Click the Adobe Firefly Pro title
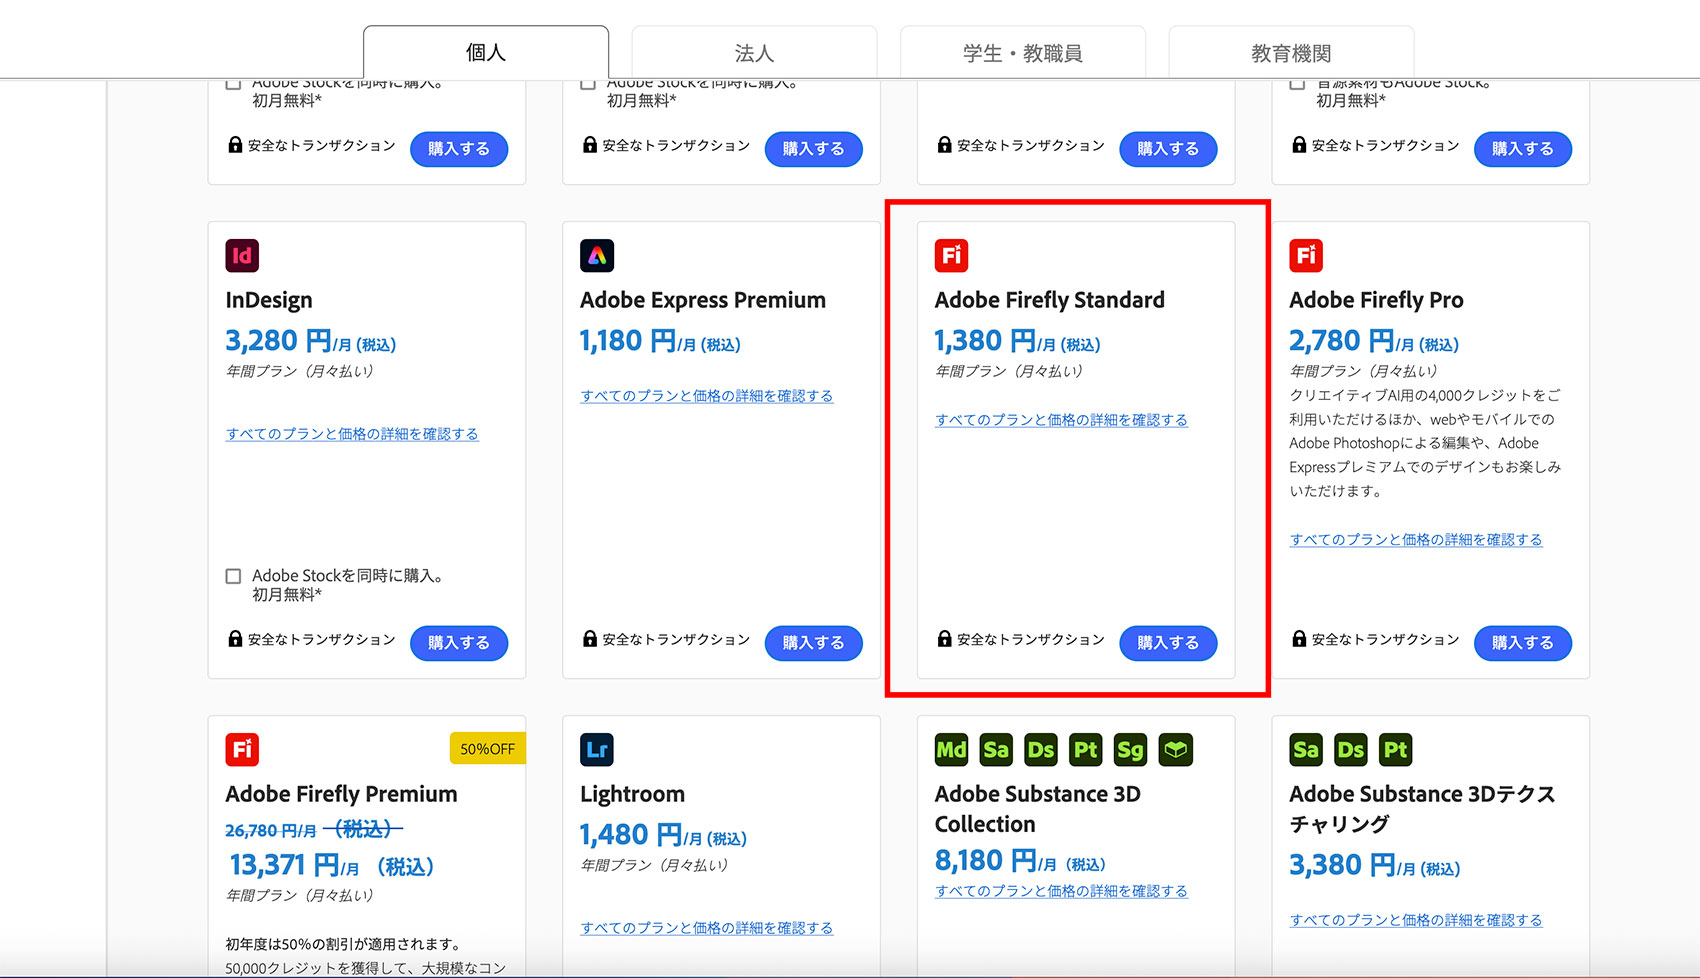The height and width of the screenshot is (978, 1700). pos(1376,300)
